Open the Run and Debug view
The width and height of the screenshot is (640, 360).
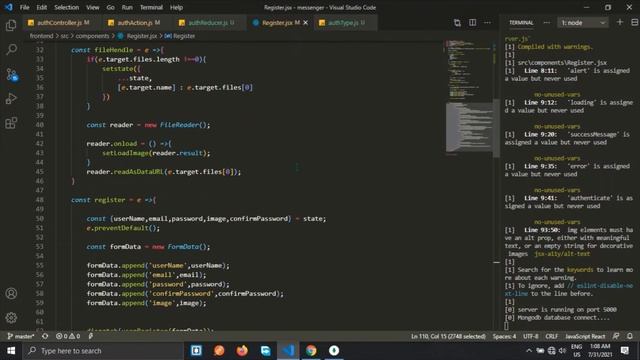(11, 98)
